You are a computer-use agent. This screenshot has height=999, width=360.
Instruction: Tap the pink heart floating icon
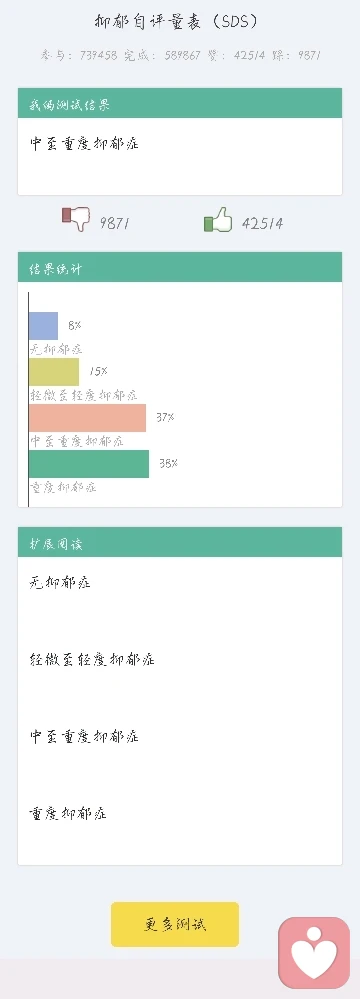[x=314, y=952]
